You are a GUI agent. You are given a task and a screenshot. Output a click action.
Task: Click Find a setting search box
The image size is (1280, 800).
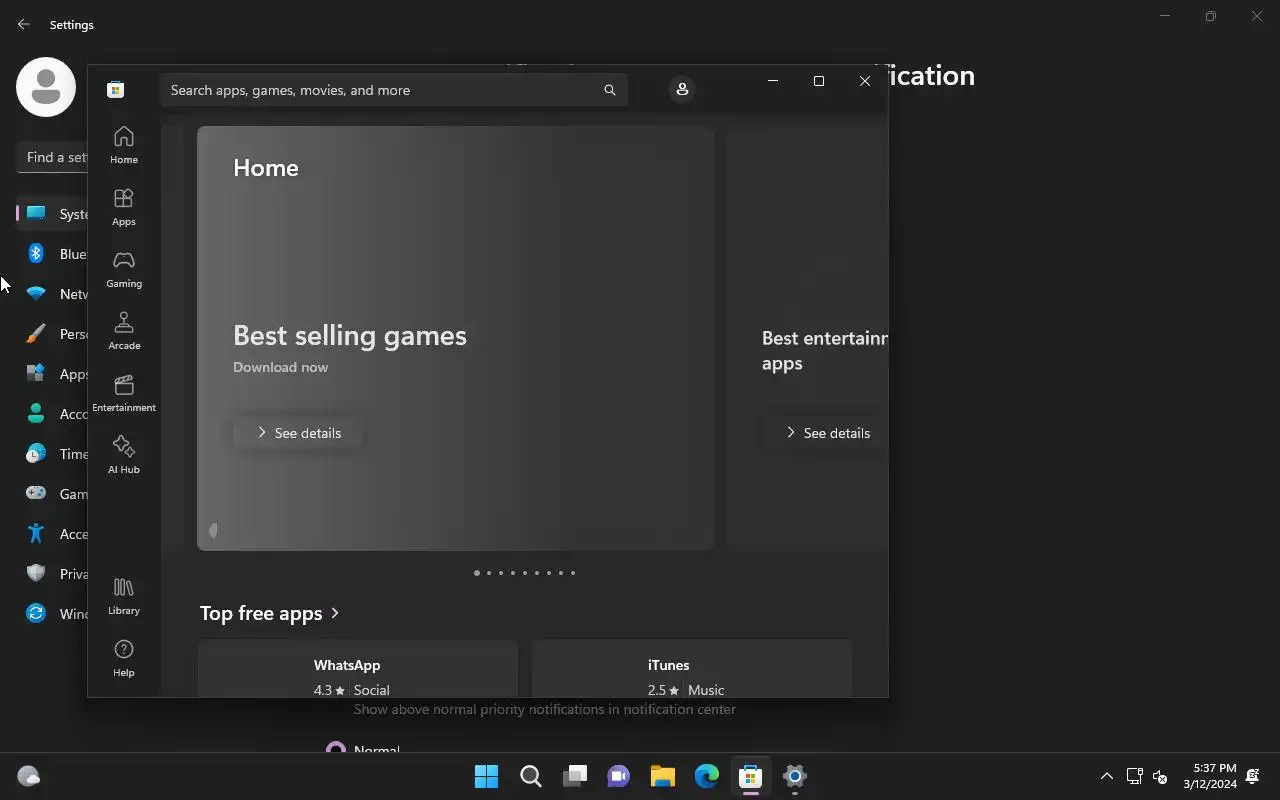click(x=52, y=157)
